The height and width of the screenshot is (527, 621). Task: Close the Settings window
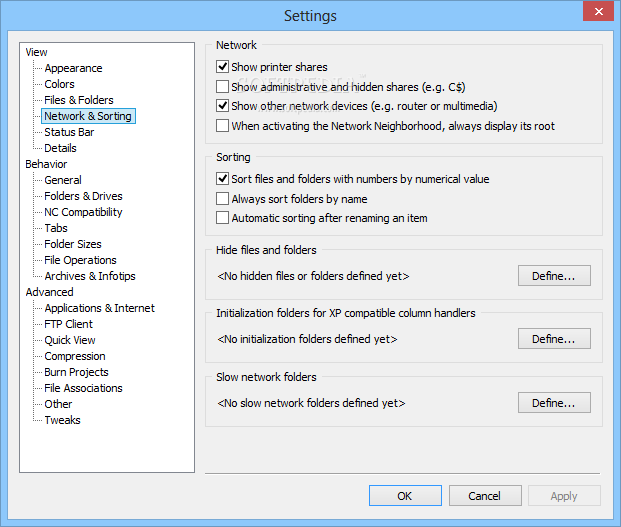click(598, 11)
